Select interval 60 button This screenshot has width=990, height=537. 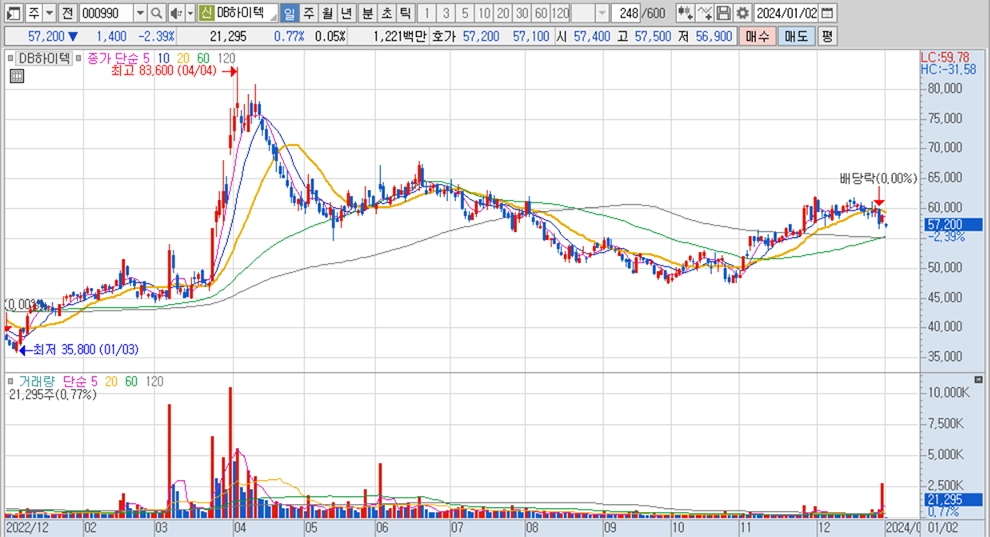[540, 13]
